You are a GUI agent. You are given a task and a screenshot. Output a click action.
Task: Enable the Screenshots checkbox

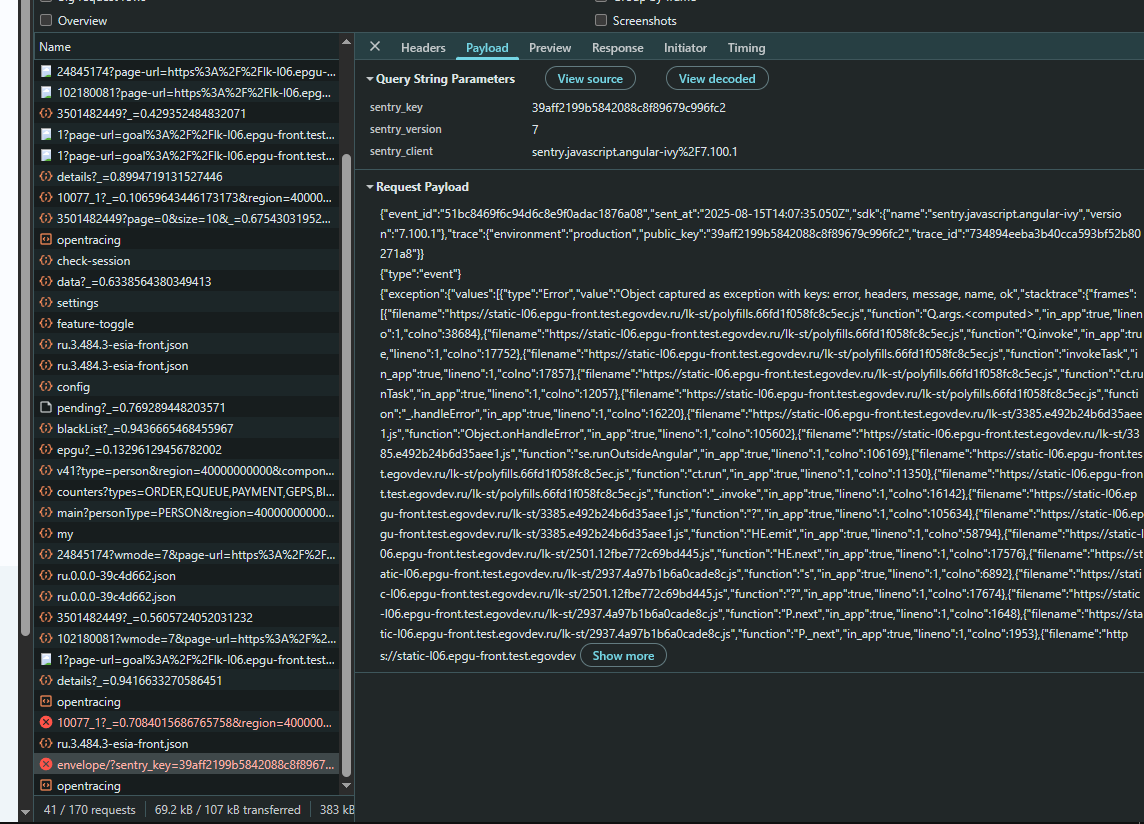601,20
